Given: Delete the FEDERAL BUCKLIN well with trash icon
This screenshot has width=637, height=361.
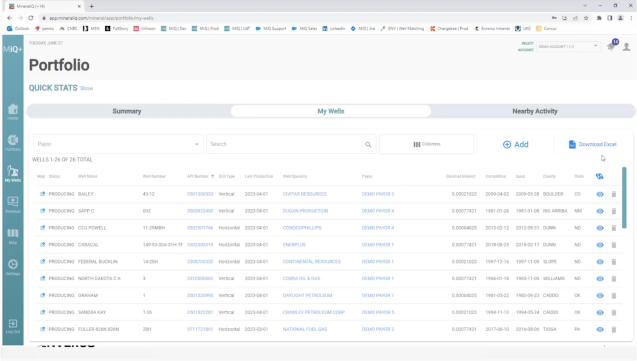Looking at the screenshot, I should 614,262.
